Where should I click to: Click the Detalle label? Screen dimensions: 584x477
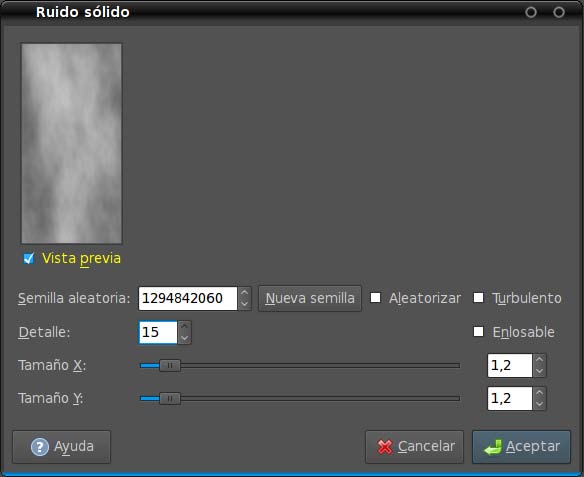pos(44,332)
